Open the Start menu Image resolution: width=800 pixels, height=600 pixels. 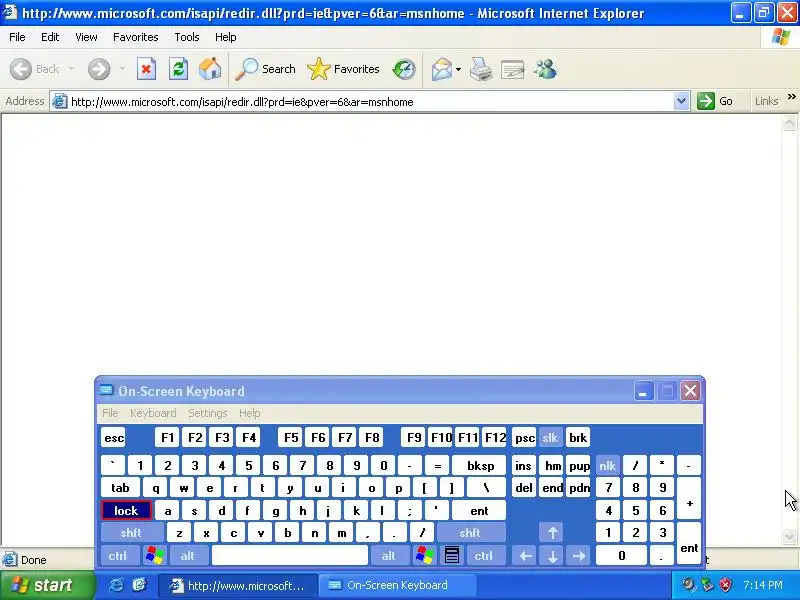point(47,585)
